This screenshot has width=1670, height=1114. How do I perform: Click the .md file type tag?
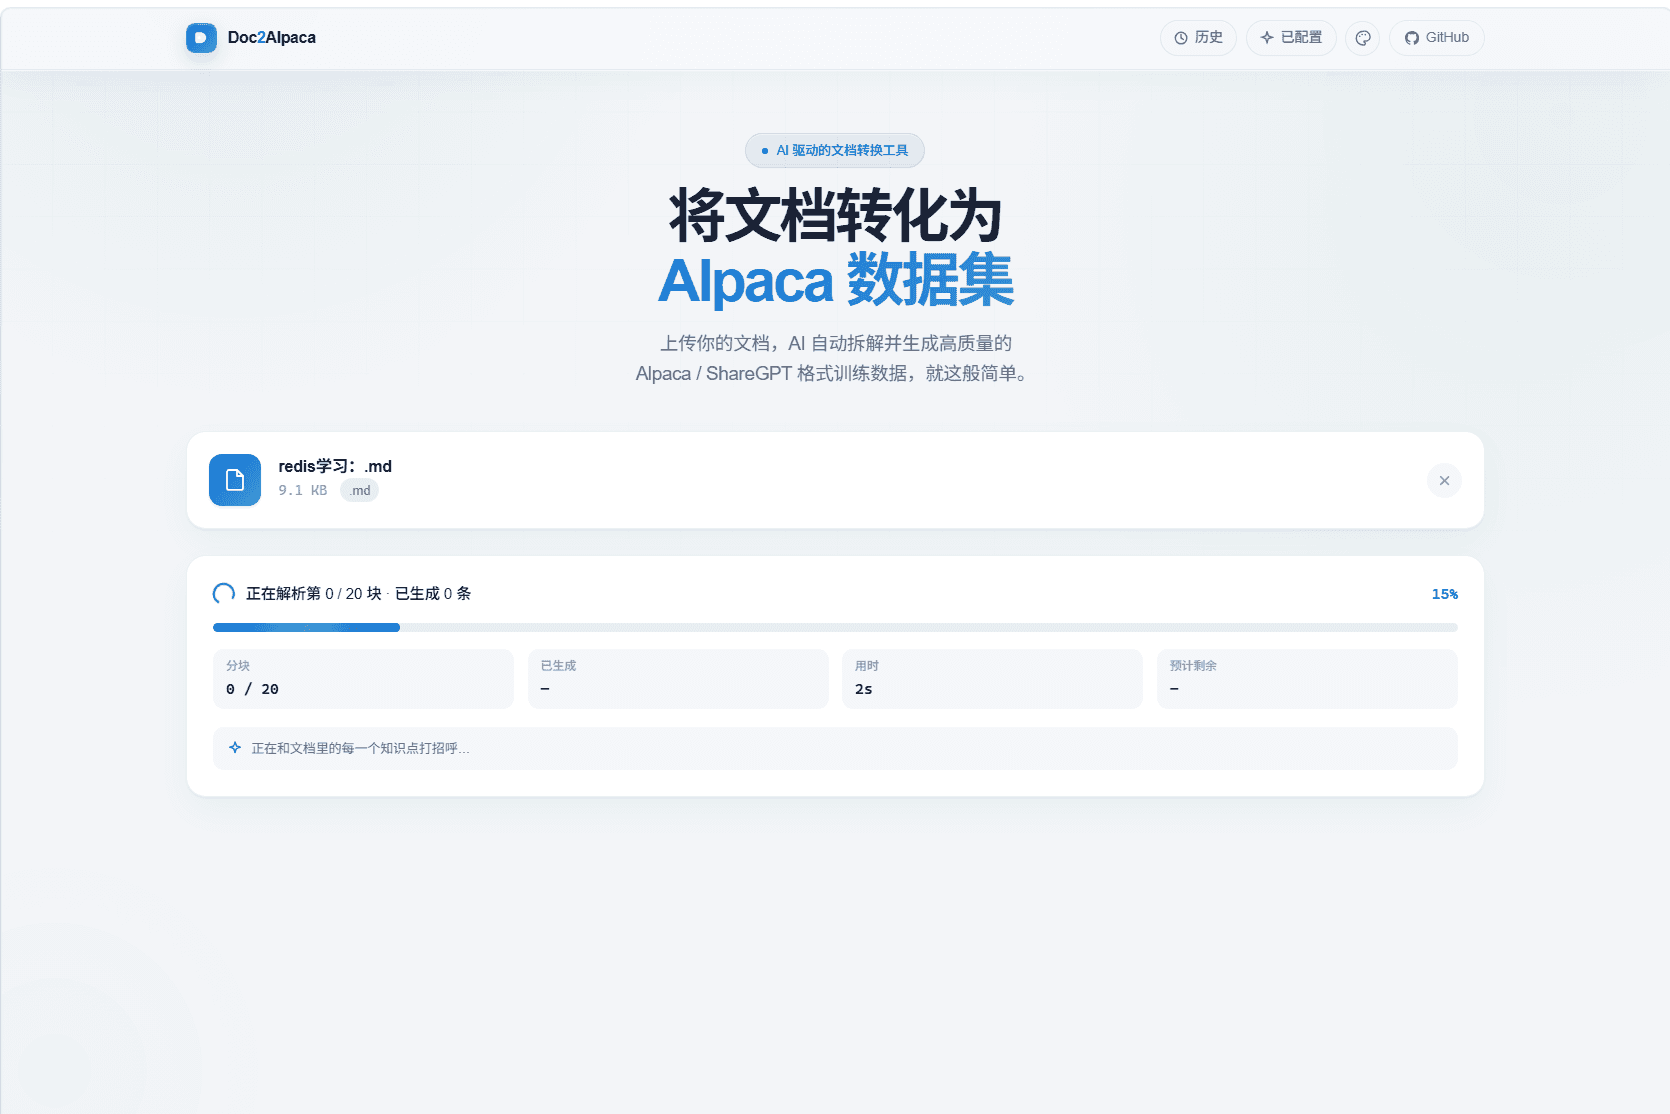tap(360, 490)
